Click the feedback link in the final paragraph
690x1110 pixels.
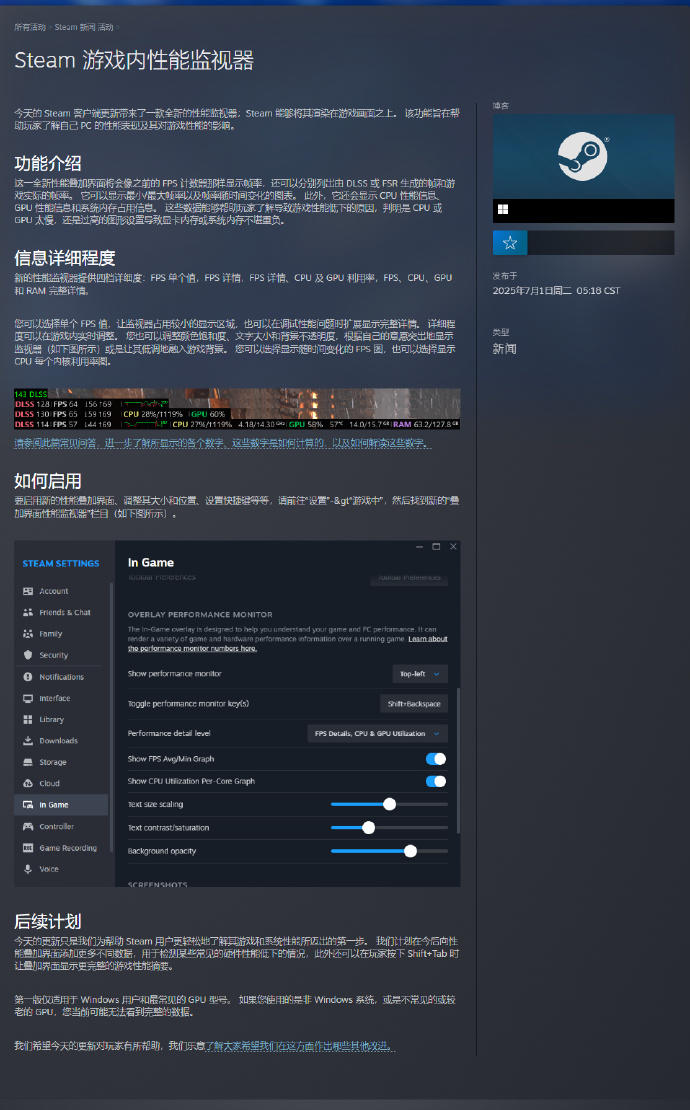[299, 1046]
